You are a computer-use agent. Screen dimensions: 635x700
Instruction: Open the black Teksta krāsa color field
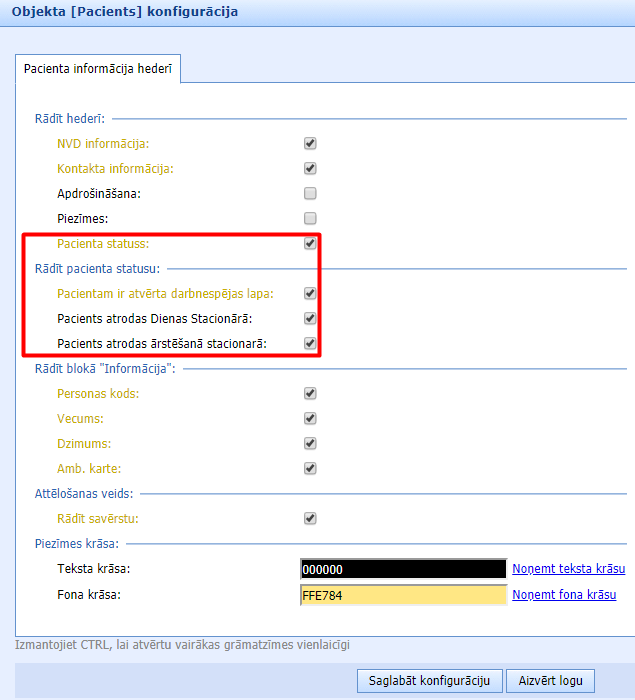[x=402, y=569]
